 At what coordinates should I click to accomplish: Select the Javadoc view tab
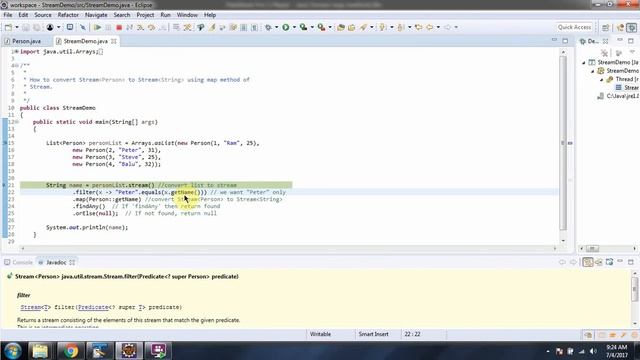click(56, 262)
